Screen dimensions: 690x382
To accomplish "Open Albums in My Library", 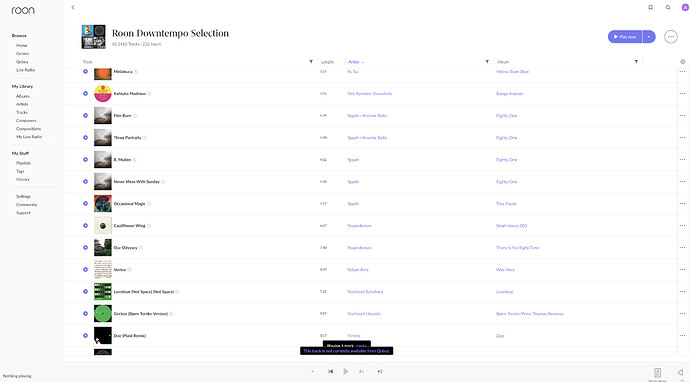I will point(23,96).
